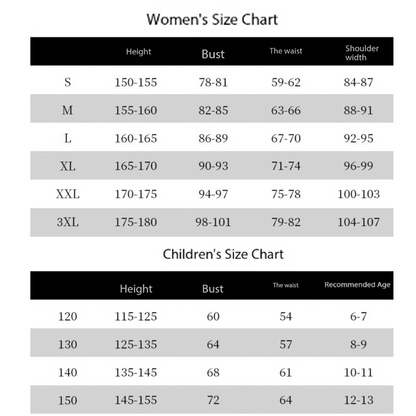
Task: Select children's size 120 row label
Action: pos(68,316)
